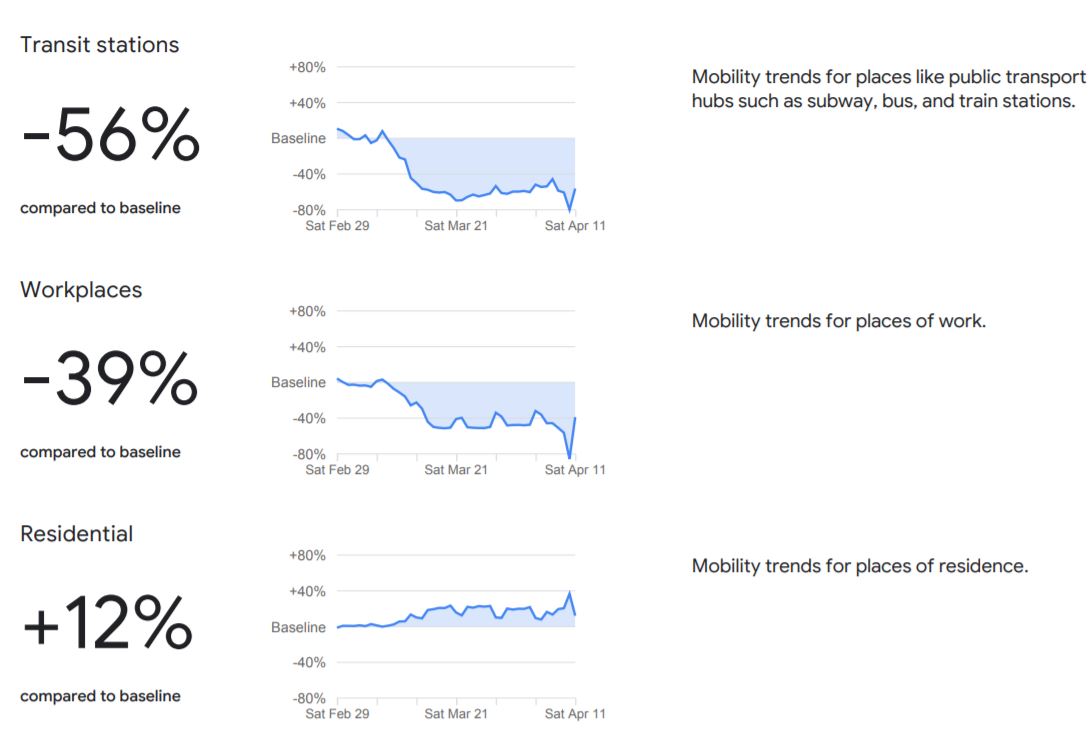The image size is (1089, 745).
Task: Click the Baseline label of Transit chart
Action: [298, 138]
